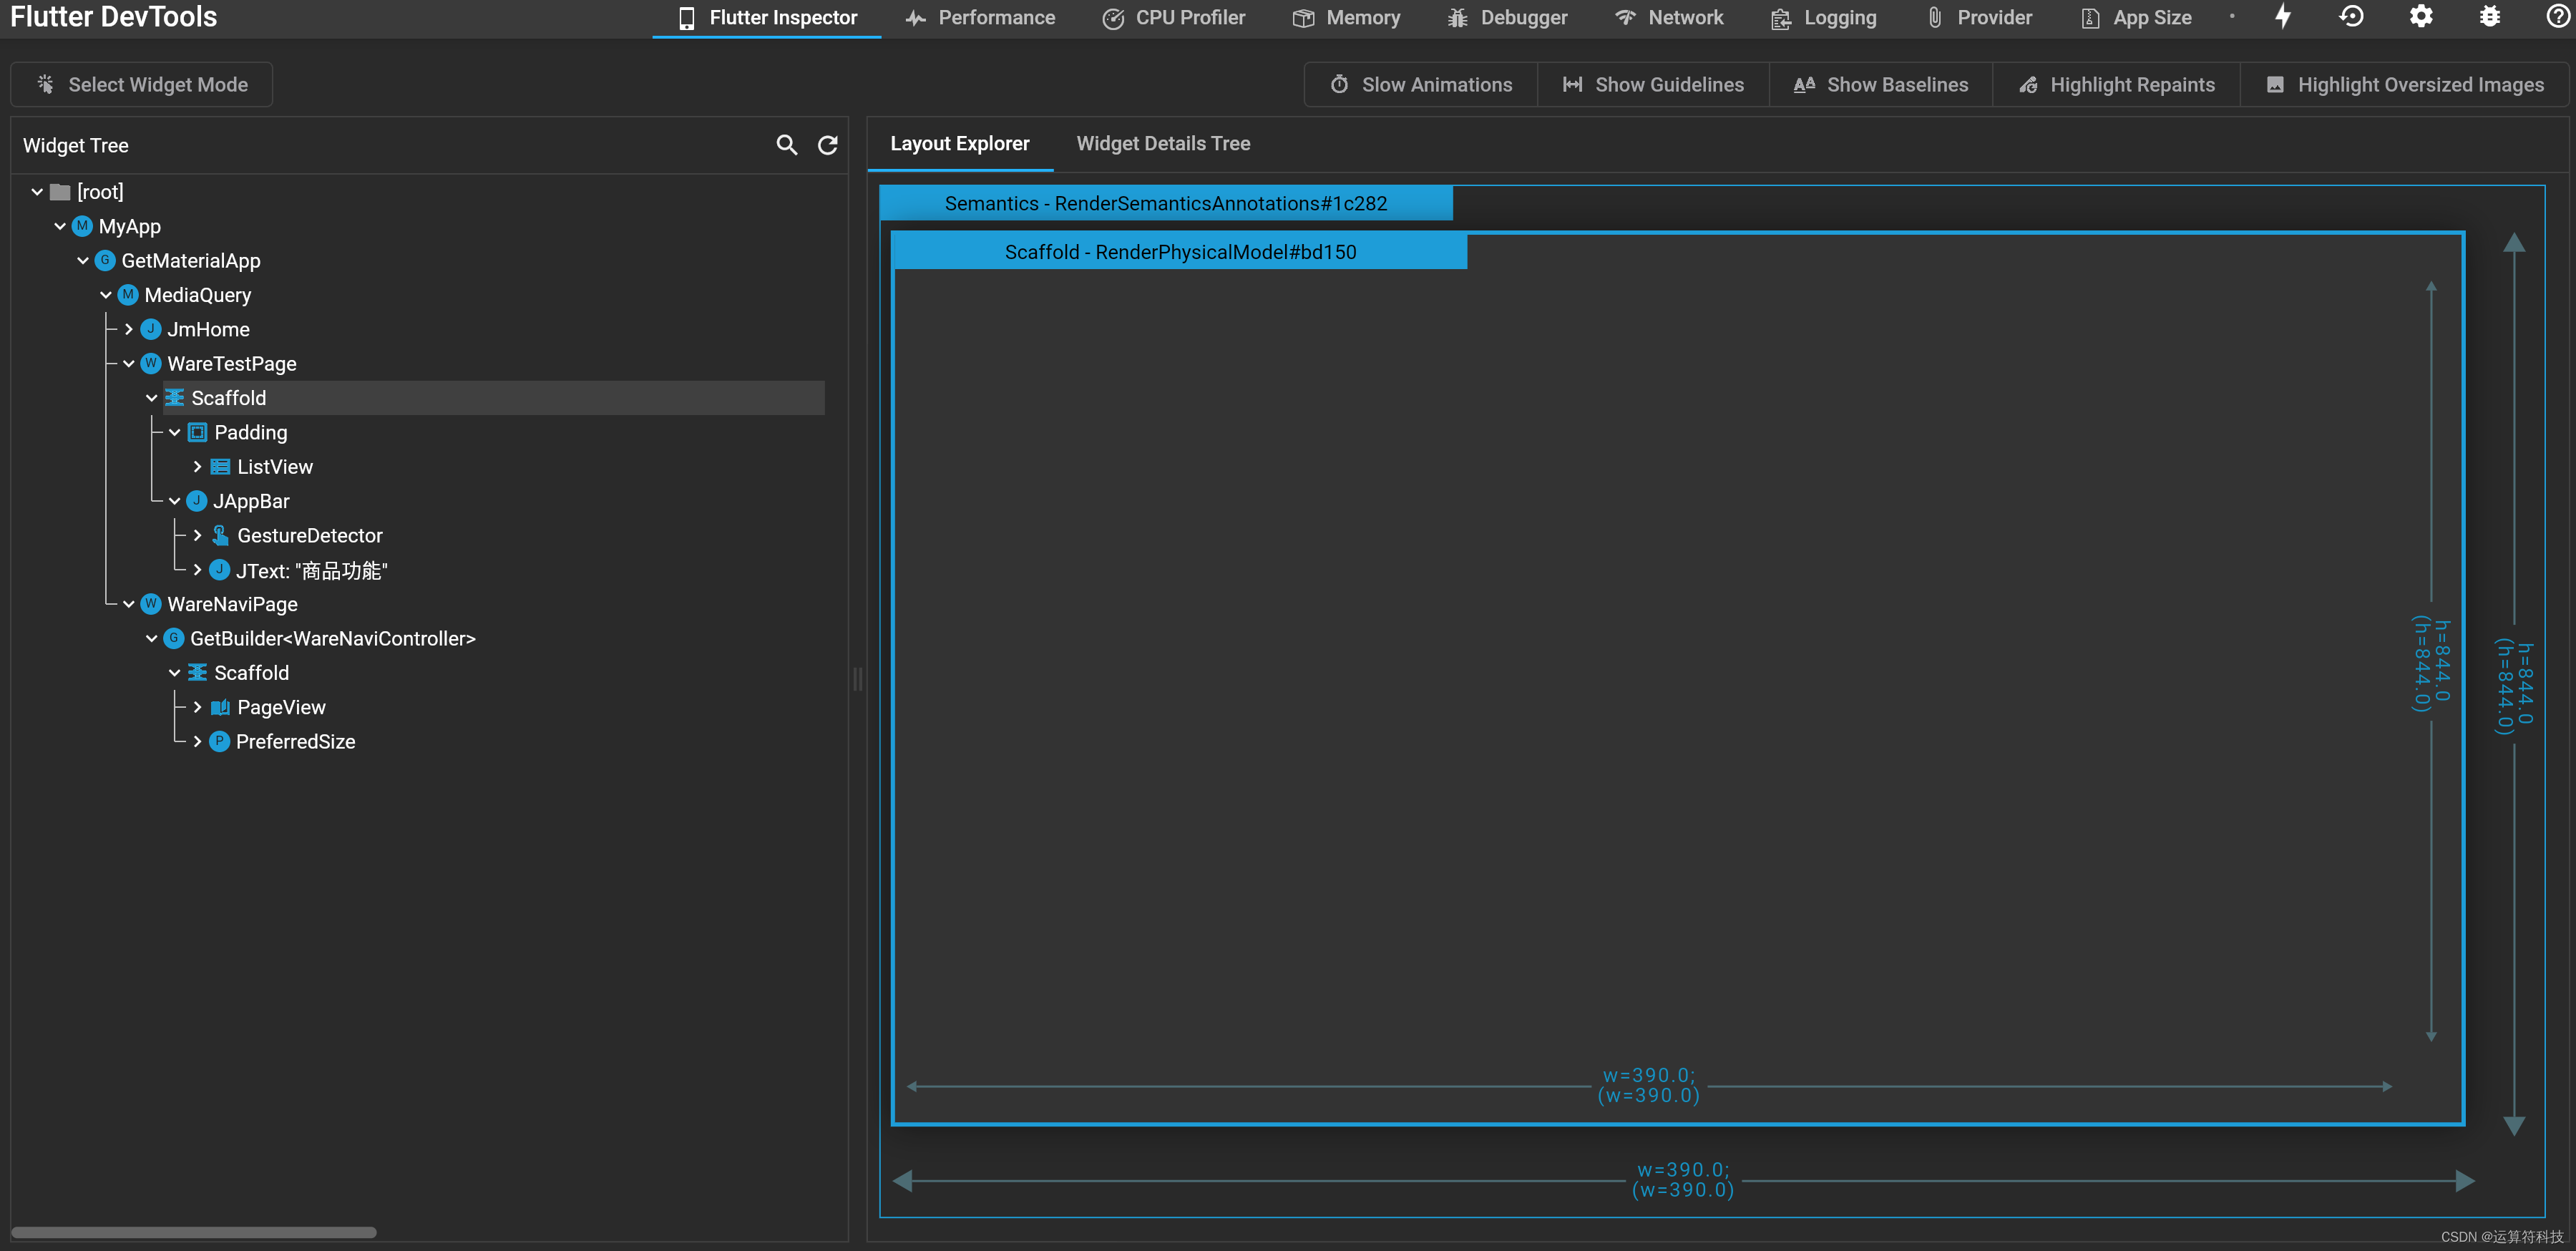Click the Padding widget icon
Image resolution: width=2576 pixels, height=1251 pixels.
pos(198,432)
